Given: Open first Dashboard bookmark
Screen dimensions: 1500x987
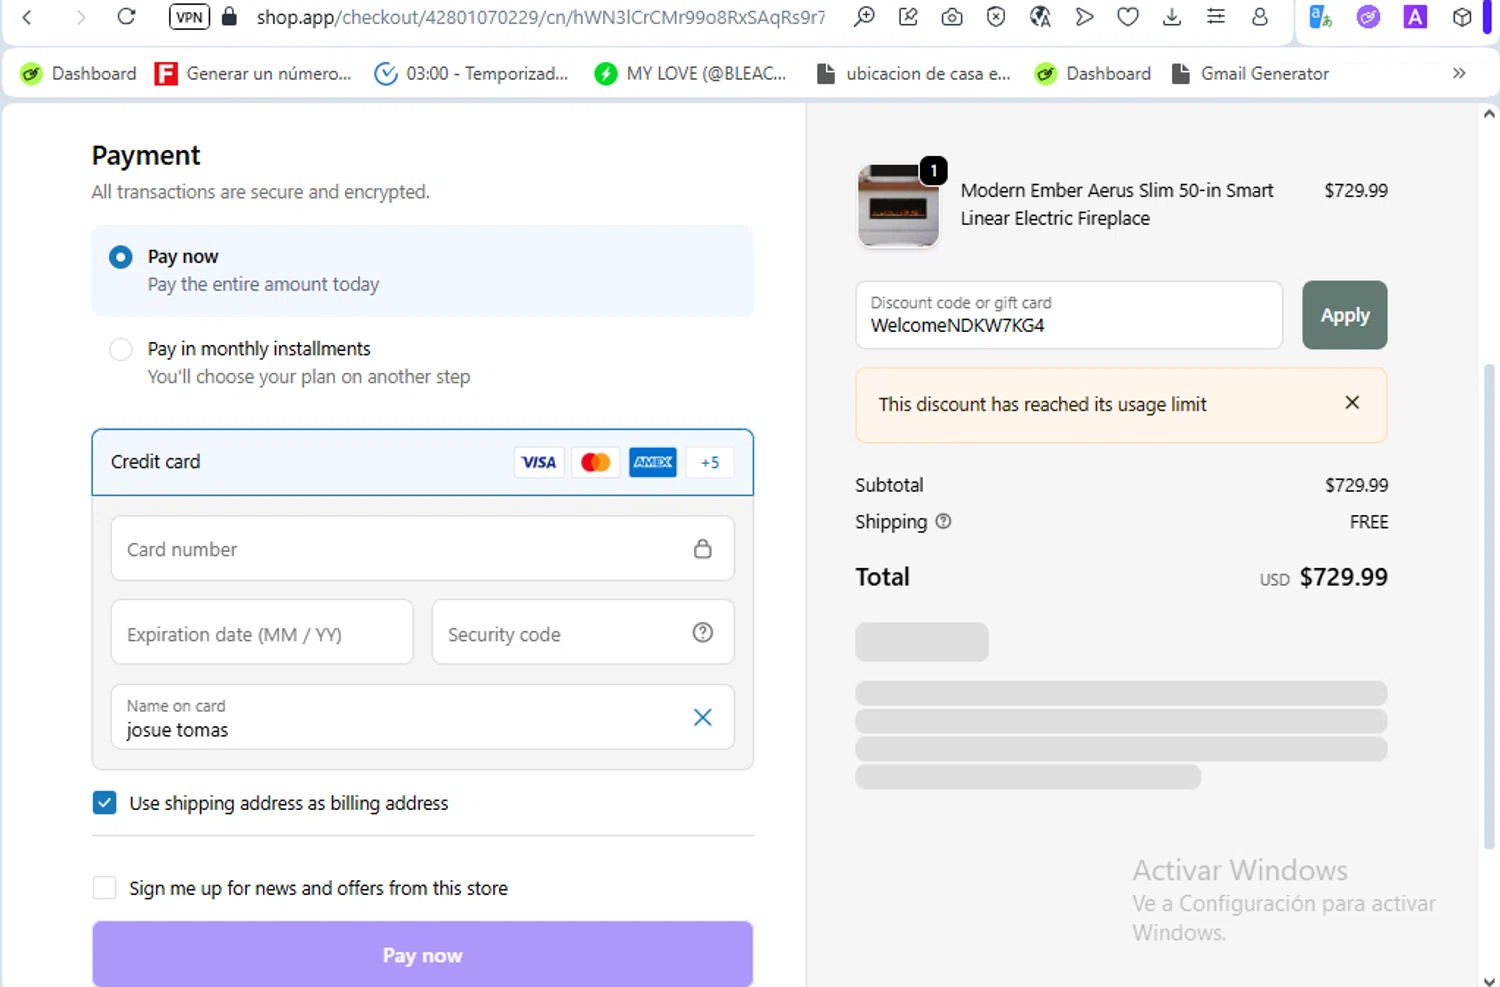Looking at the screenshot, I should pos(78,73).
